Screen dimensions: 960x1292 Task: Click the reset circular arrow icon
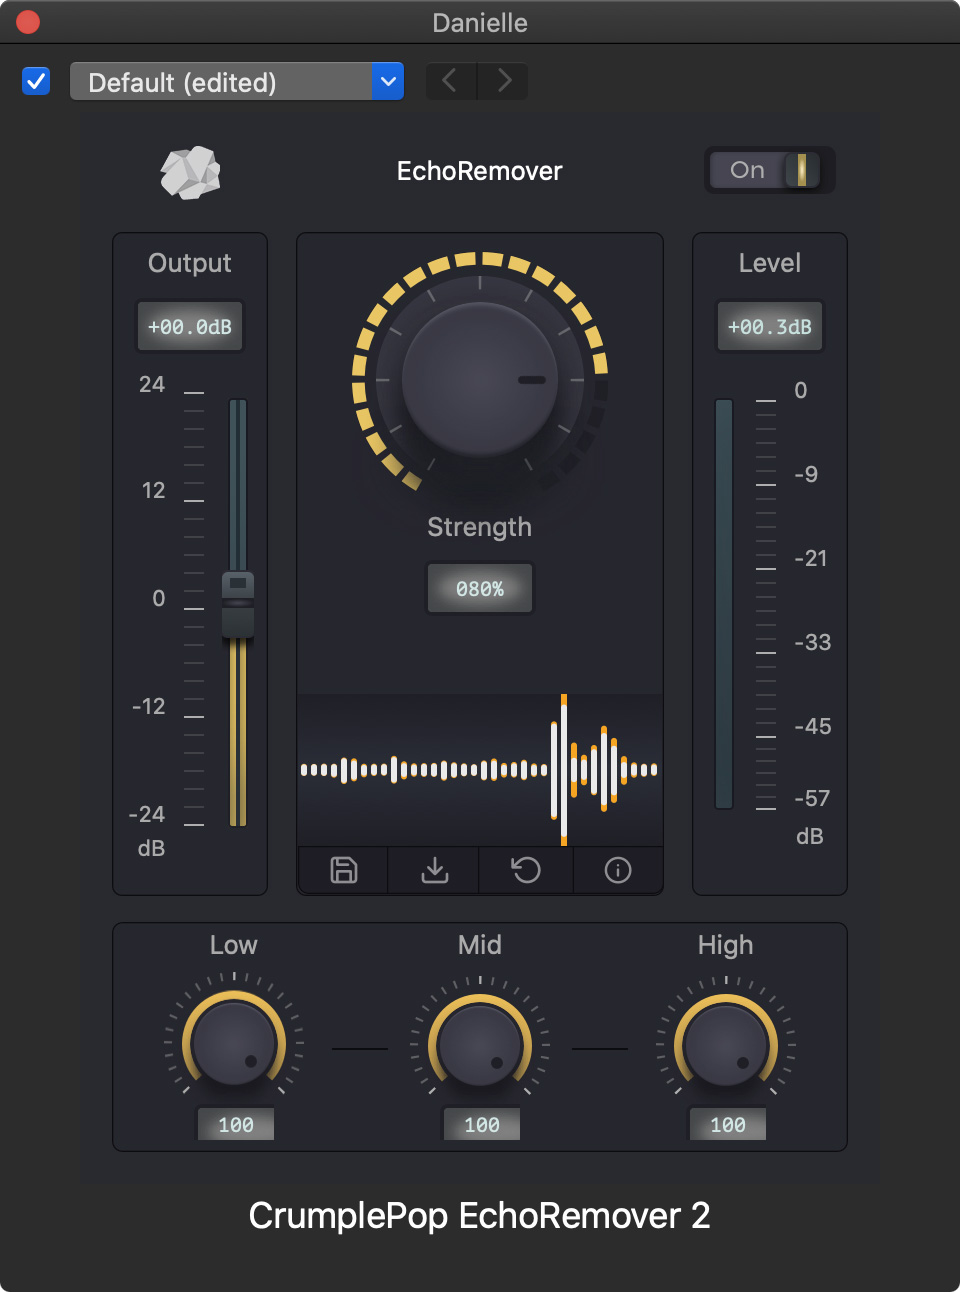click(x=526, y=870)
